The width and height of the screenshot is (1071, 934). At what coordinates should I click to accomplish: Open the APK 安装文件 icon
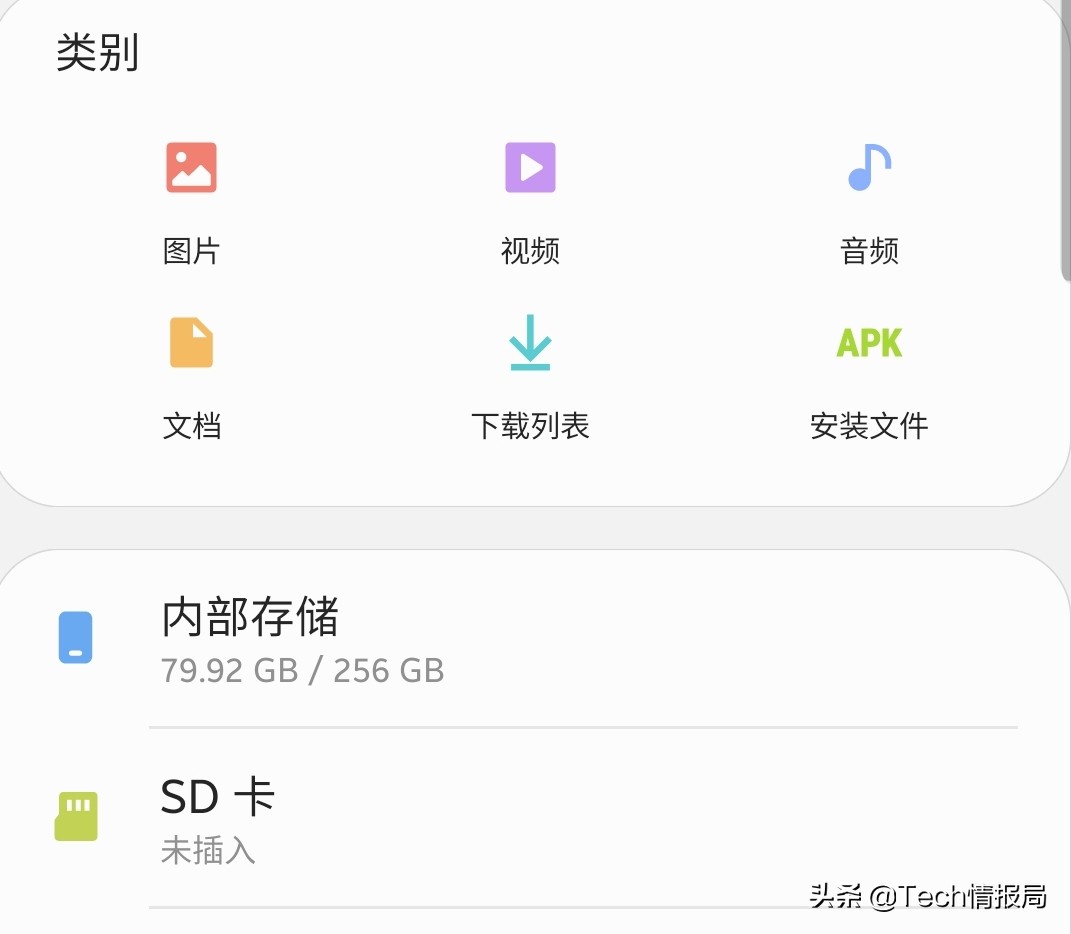(868, 342)
